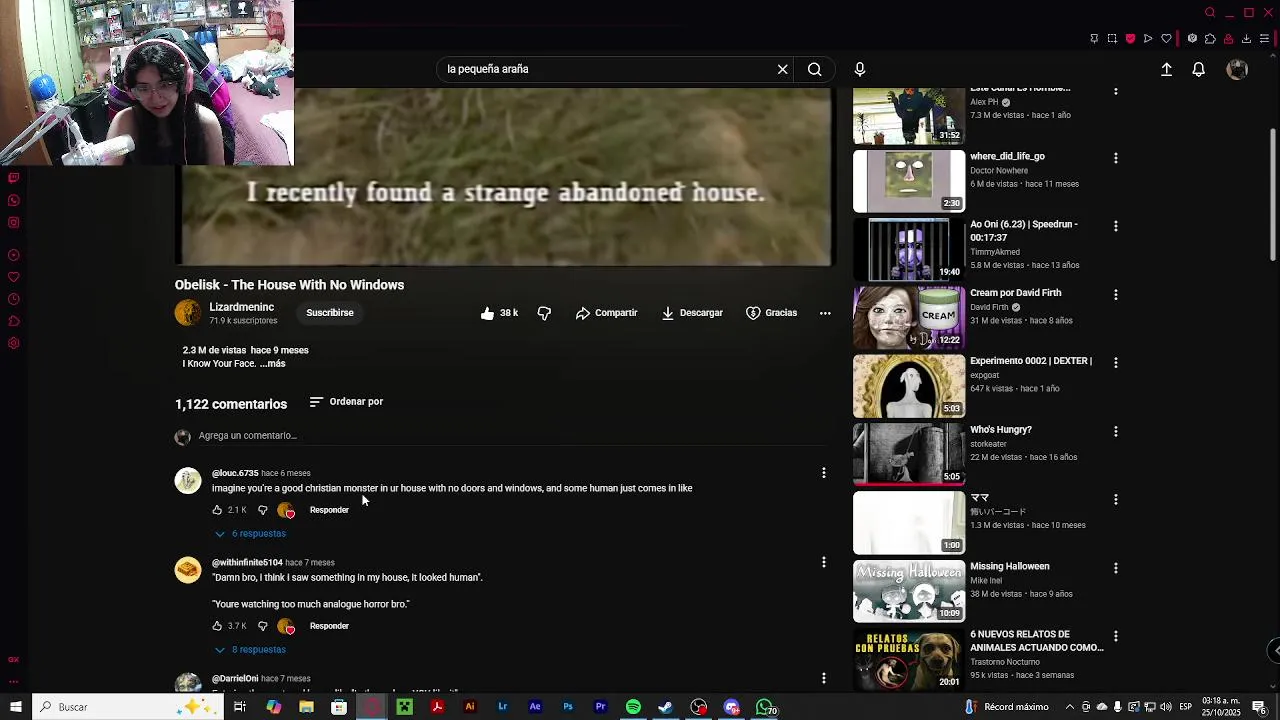This screenshot has width=1280, height=720.
Task: Open @withinfinite5104 comment options menu
Action: tap(824, 562)
